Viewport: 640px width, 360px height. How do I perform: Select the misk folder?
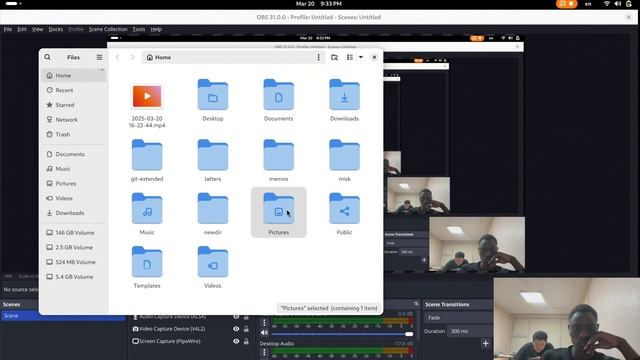tap(344, 161)
